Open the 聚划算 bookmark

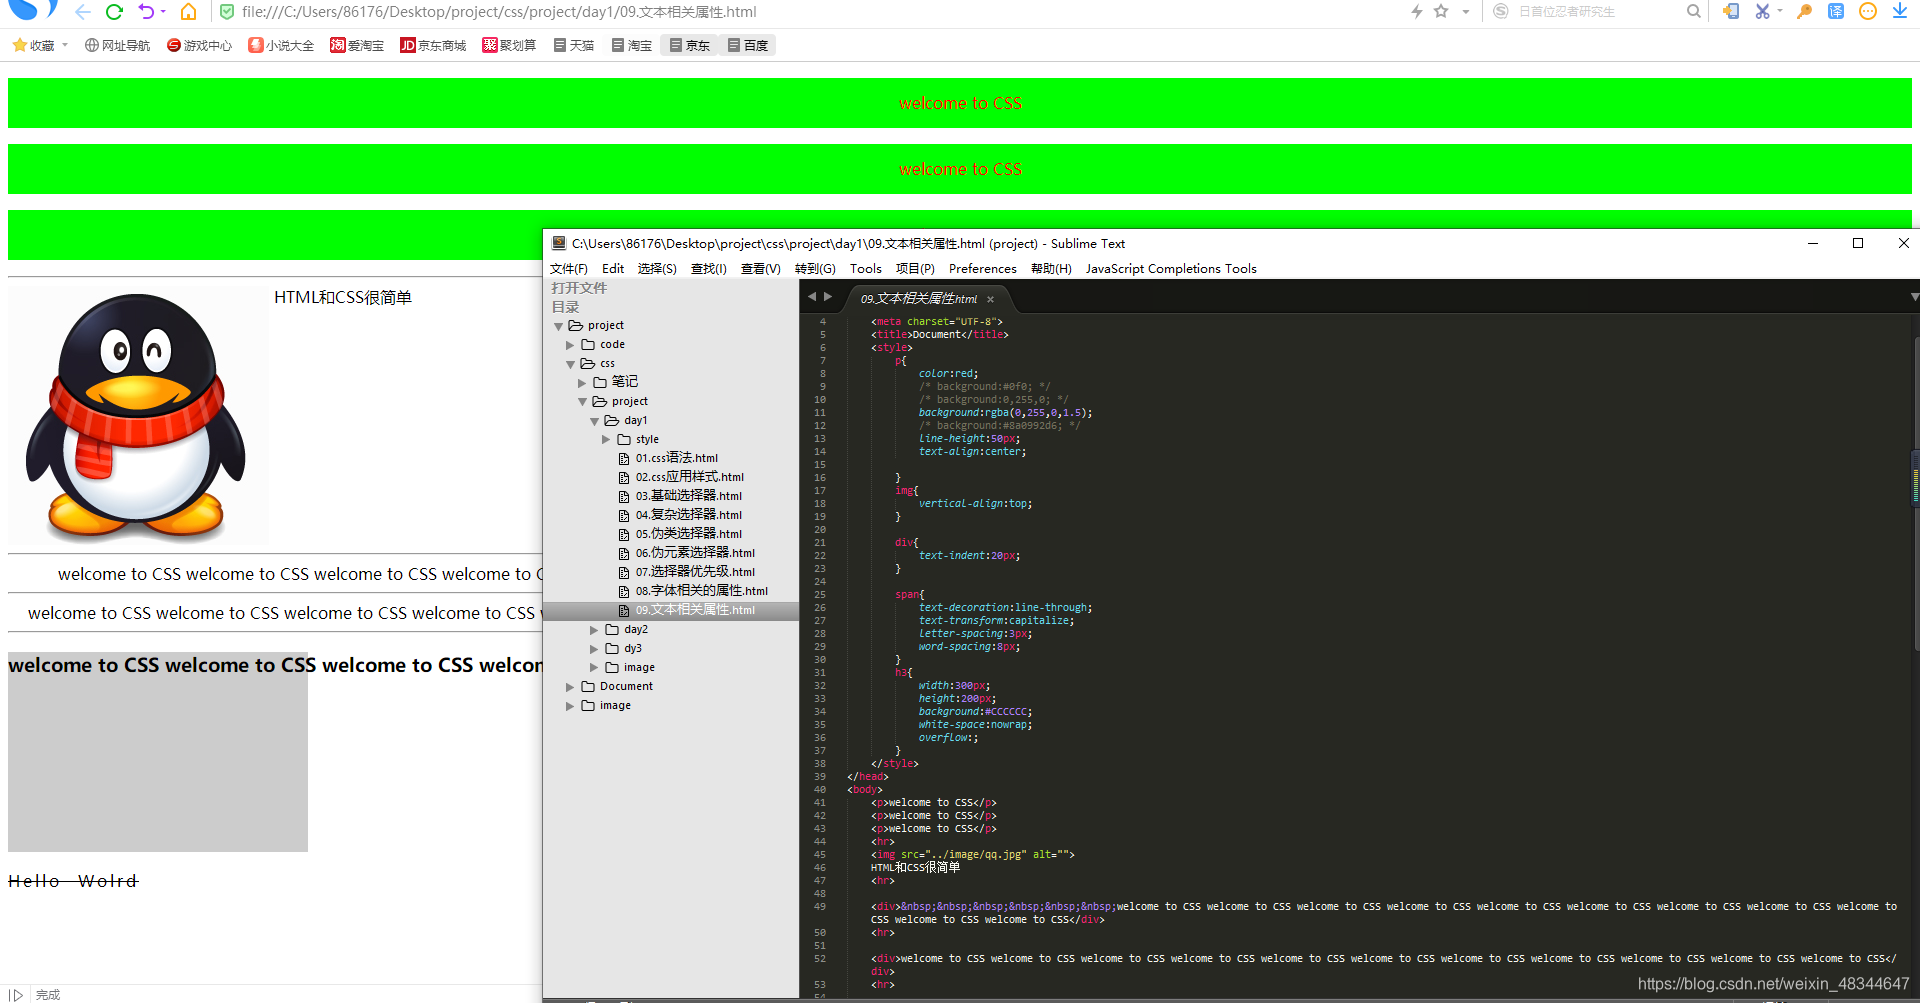(x=509, y=45)
